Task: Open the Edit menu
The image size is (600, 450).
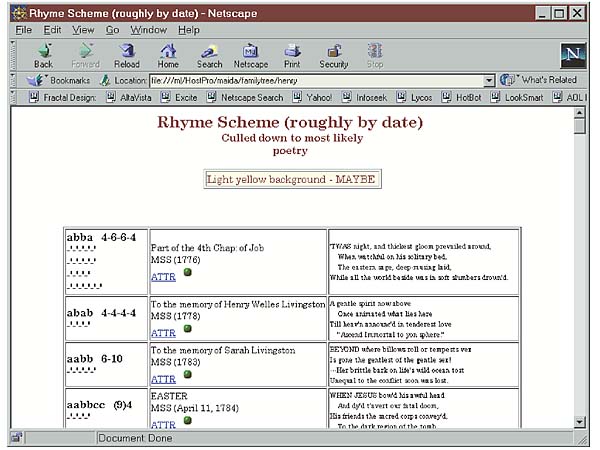Action: tap(52, 30)
